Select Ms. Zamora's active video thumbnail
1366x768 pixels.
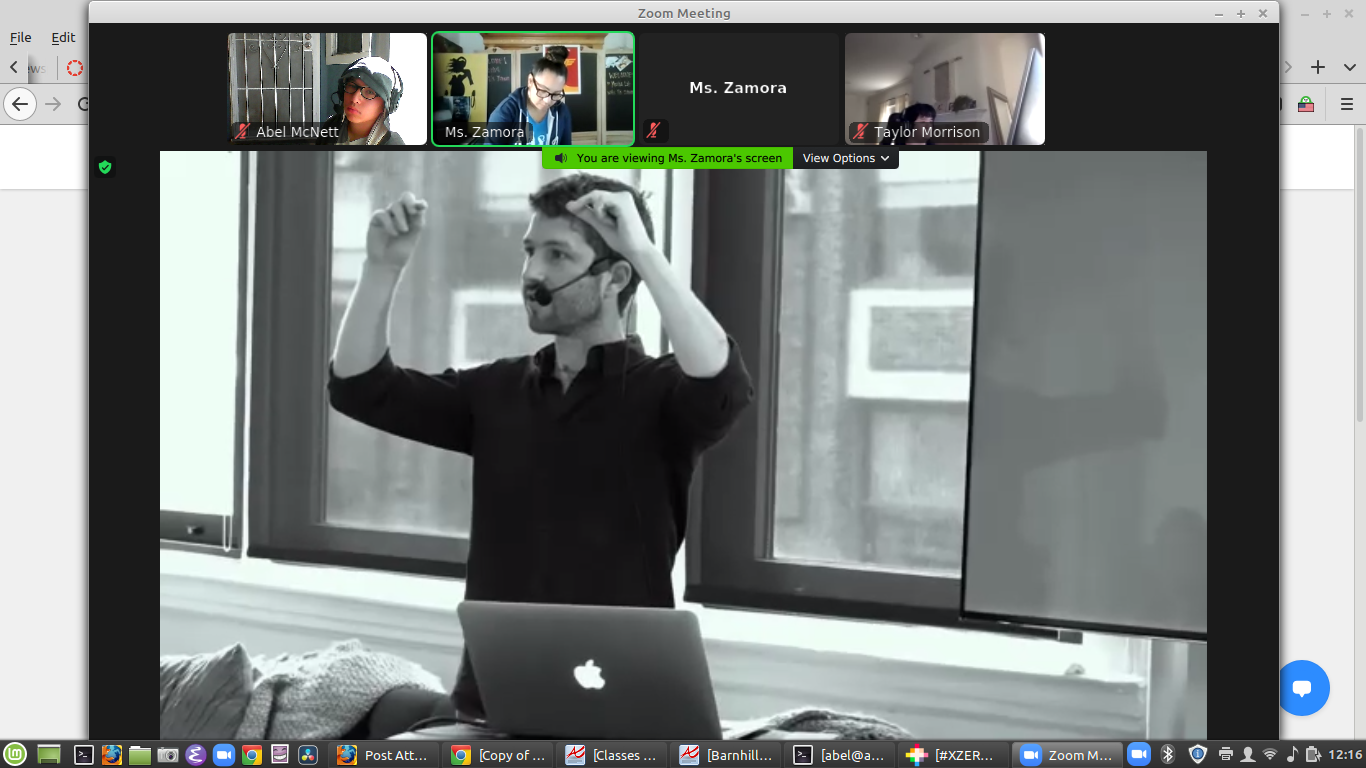pyautogui.click(x=533, y=89)
